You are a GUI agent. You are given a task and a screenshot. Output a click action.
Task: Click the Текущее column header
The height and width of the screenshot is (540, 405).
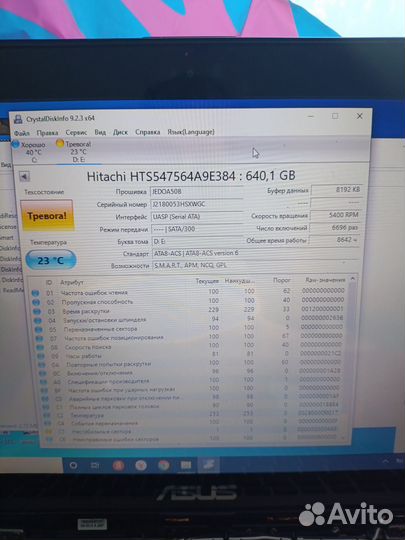tap(207, 281)
